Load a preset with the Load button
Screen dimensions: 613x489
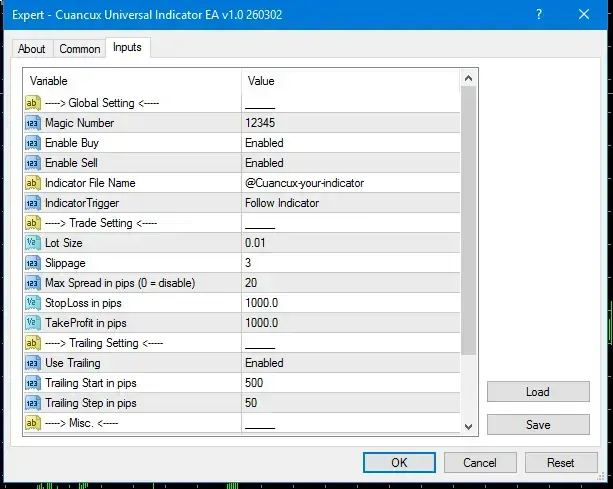coord(538,392)
